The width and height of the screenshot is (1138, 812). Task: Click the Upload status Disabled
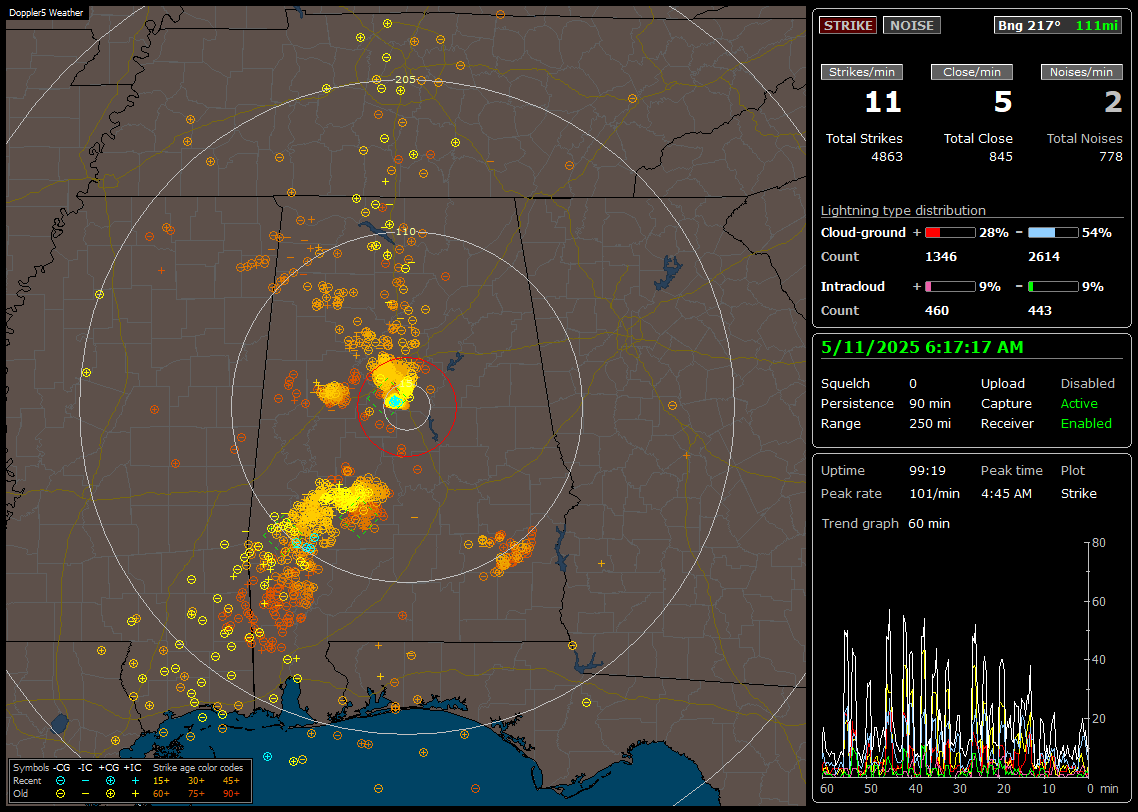click(1087, 384)
